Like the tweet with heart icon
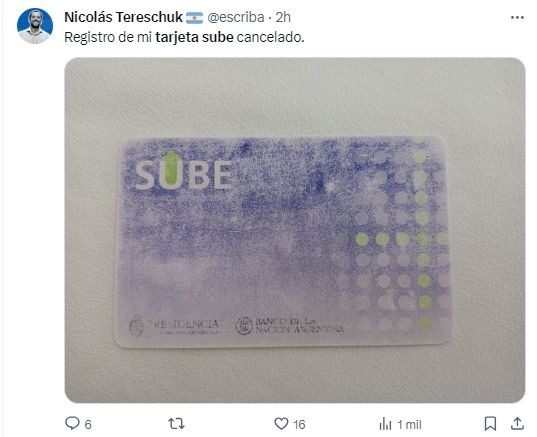 [281, 424]
